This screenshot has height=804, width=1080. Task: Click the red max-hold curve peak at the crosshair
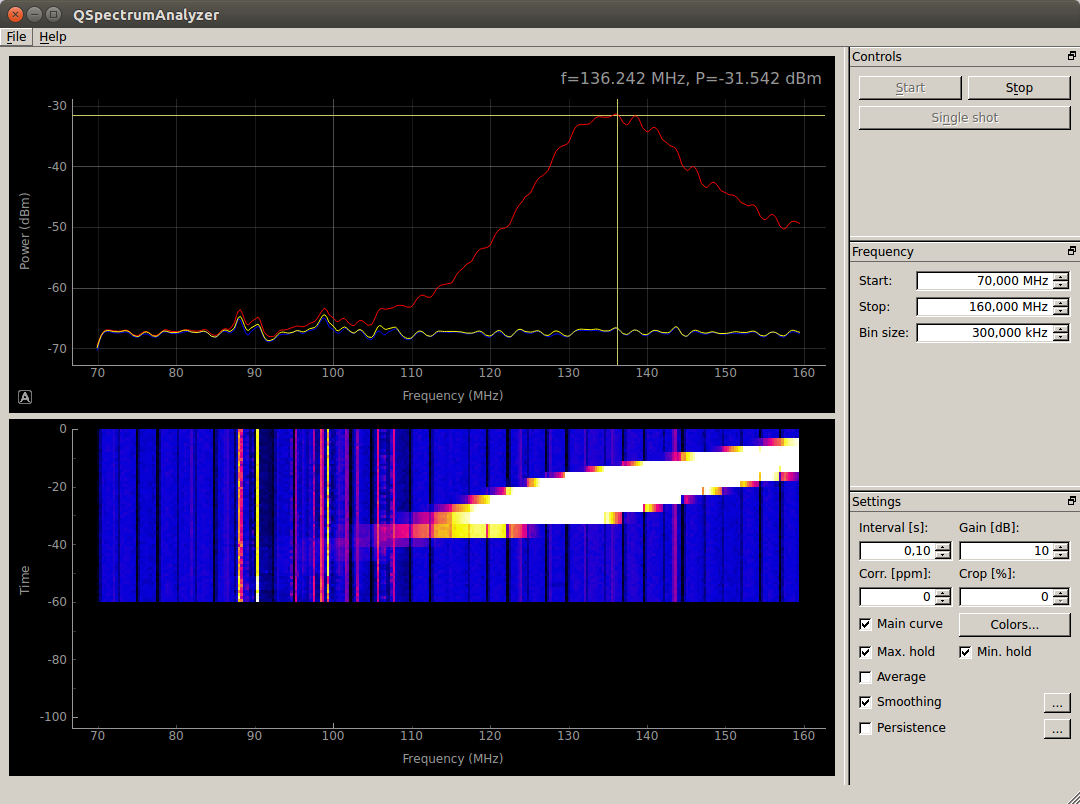click(617, 116)
